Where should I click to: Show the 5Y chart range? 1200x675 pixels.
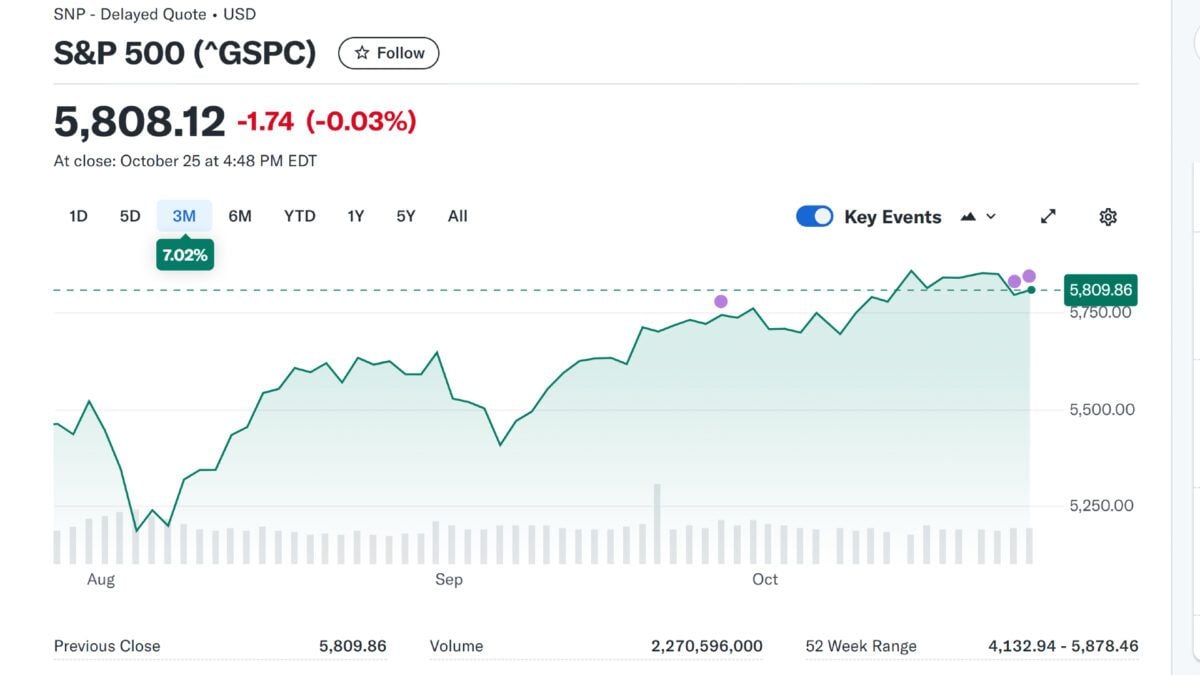point(406,216)
